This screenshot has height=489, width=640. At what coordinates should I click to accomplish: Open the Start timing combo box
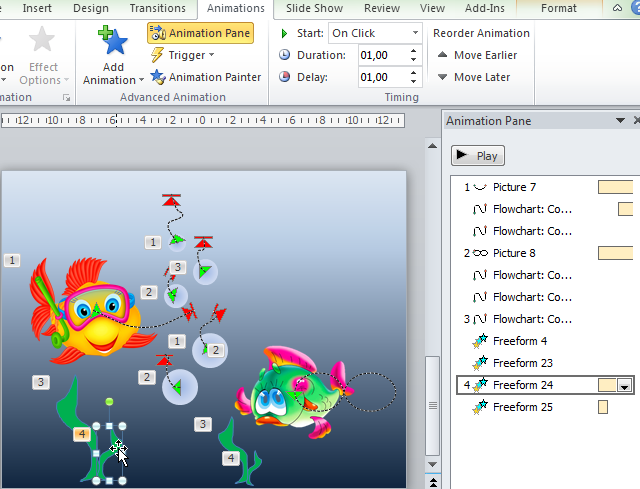pos(375,33)
